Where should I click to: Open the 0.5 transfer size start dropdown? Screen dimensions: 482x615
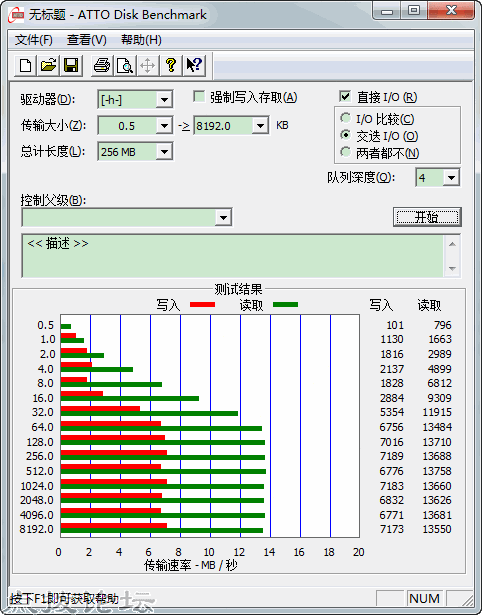[164, 126]
